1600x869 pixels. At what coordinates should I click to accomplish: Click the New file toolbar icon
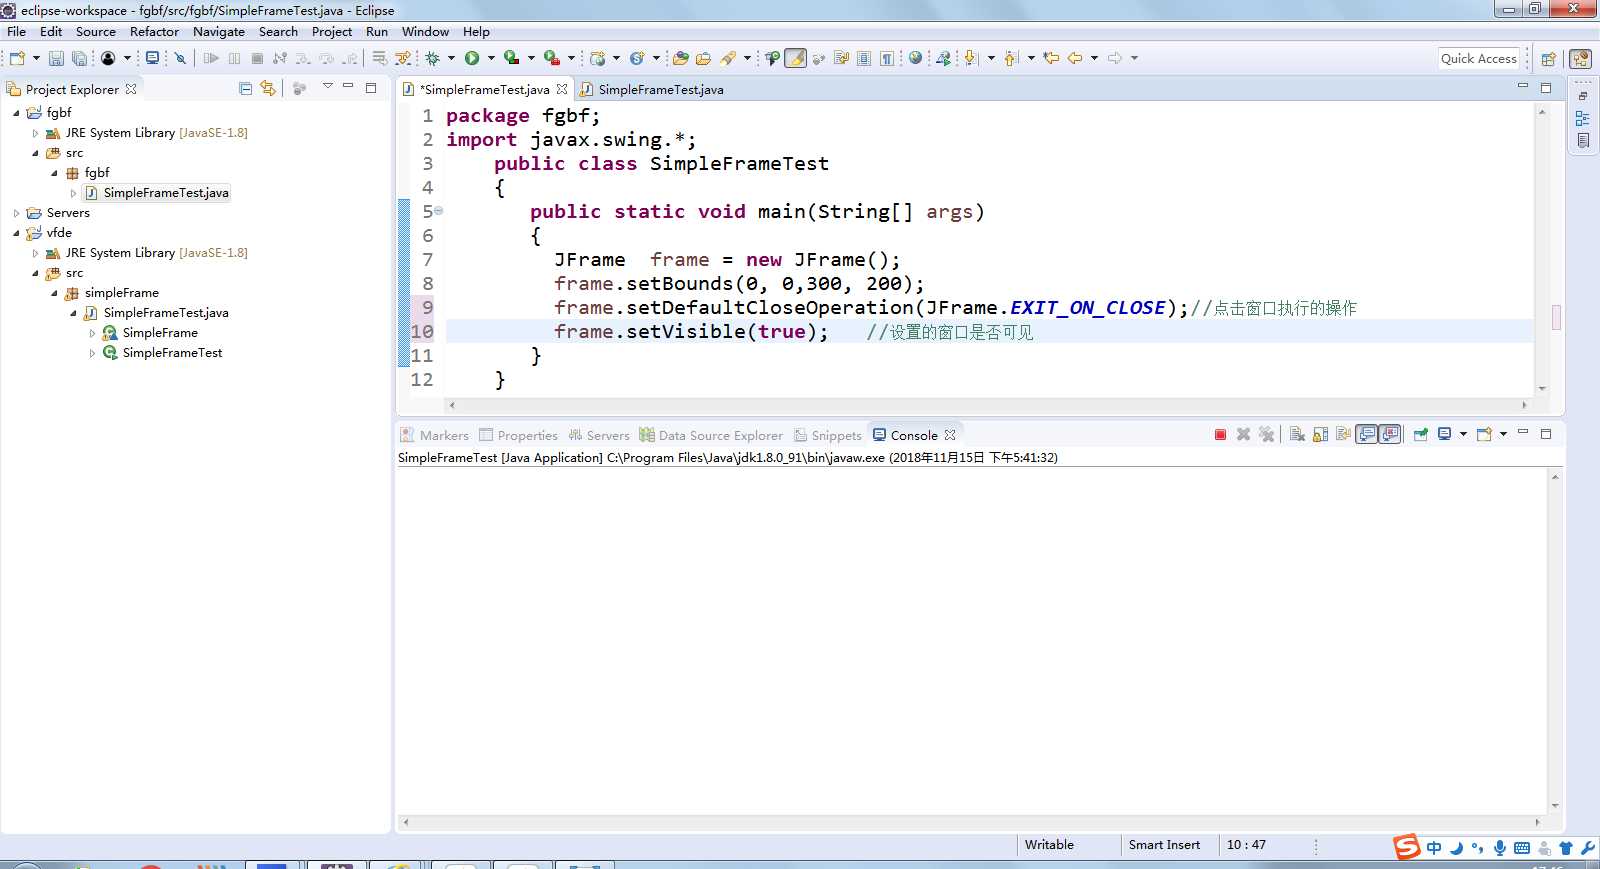(17, 58)
